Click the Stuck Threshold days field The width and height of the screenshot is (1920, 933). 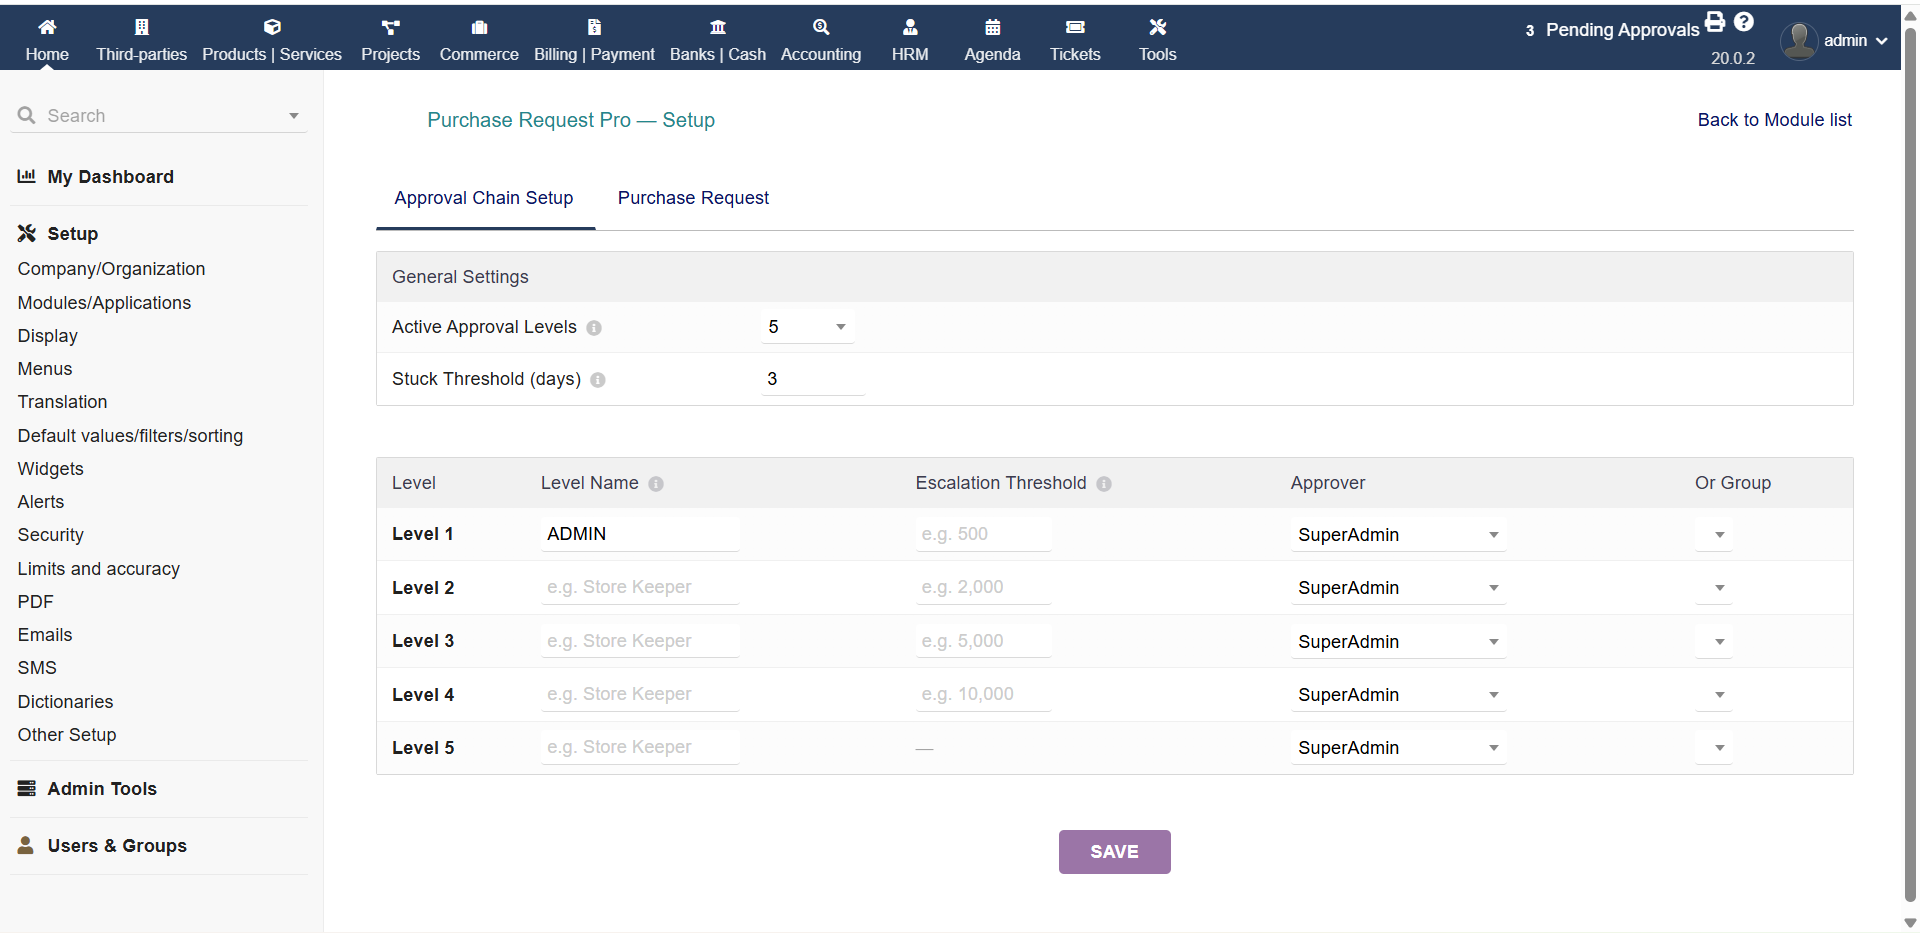tap(812, 379)
